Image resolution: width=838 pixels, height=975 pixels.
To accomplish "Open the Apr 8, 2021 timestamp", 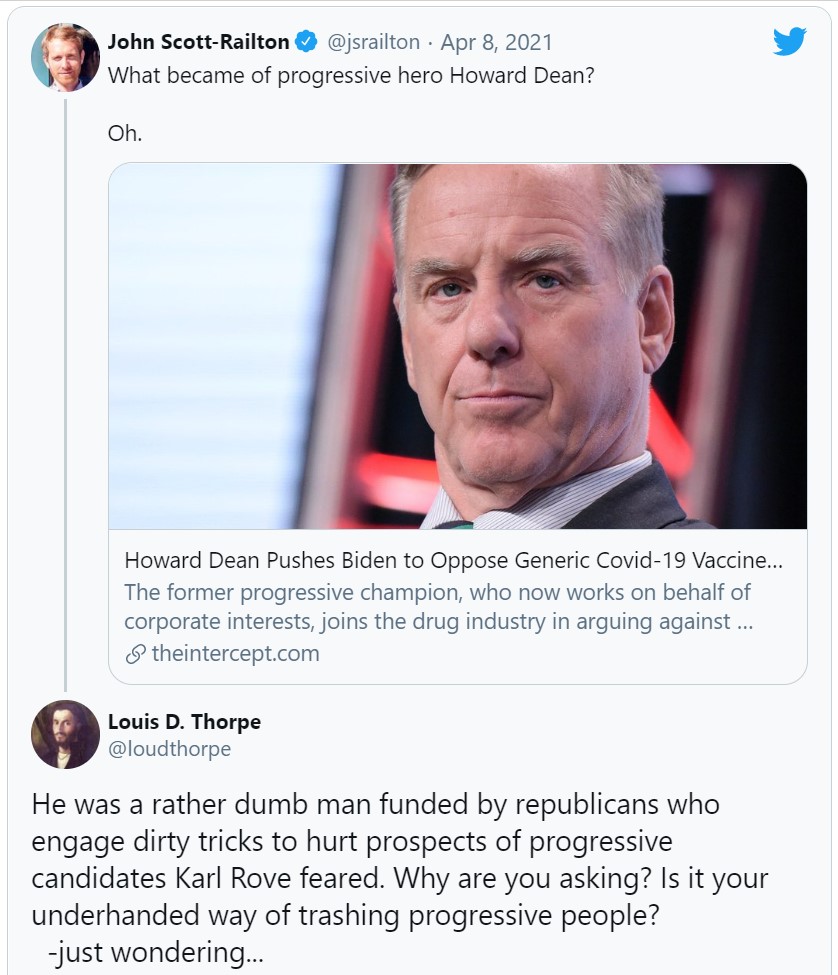I will tap(496, 42).
